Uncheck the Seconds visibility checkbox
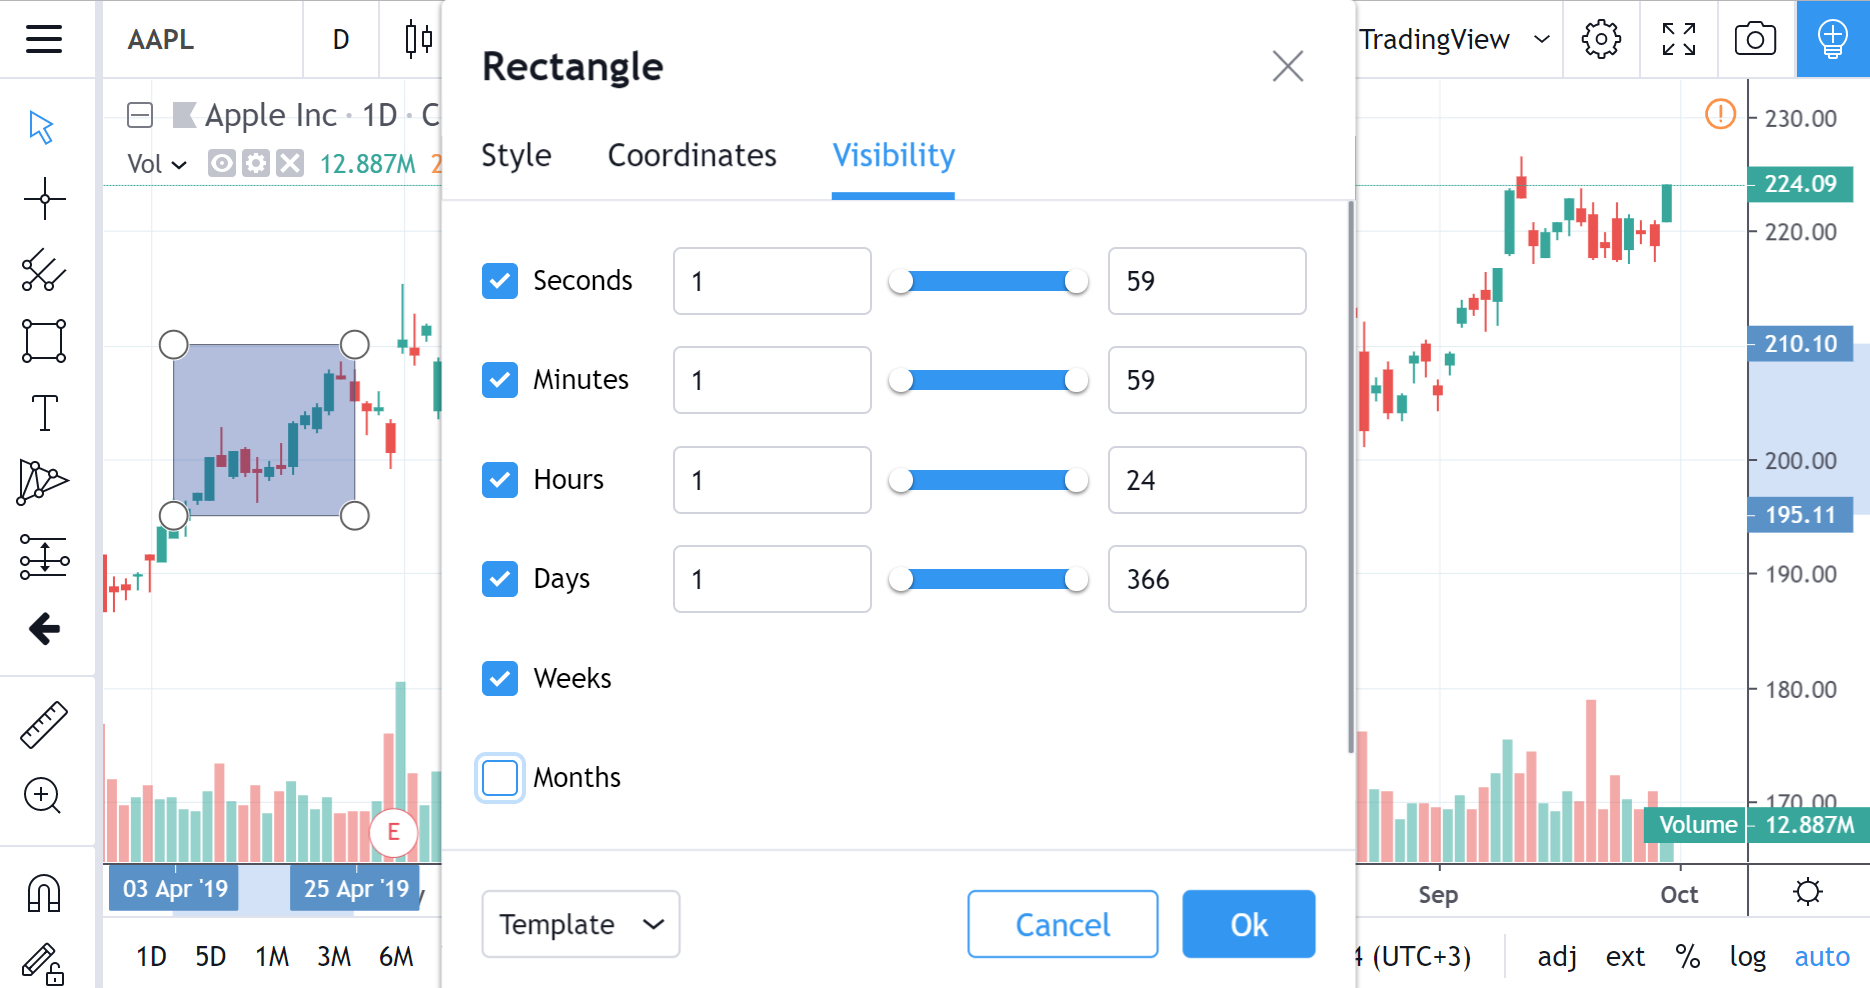This screenshot has height=988, width=1870. coord(499,281)
